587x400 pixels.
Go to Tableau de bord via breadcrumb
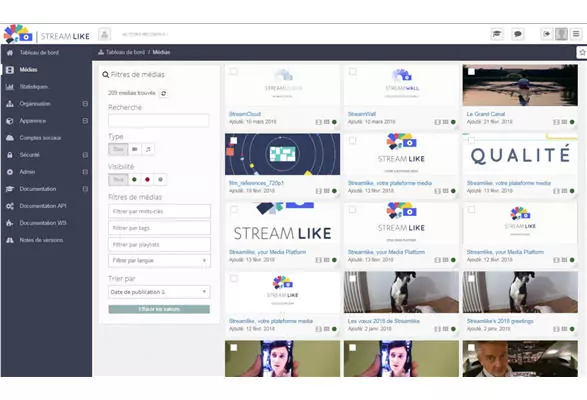[125, 52]
